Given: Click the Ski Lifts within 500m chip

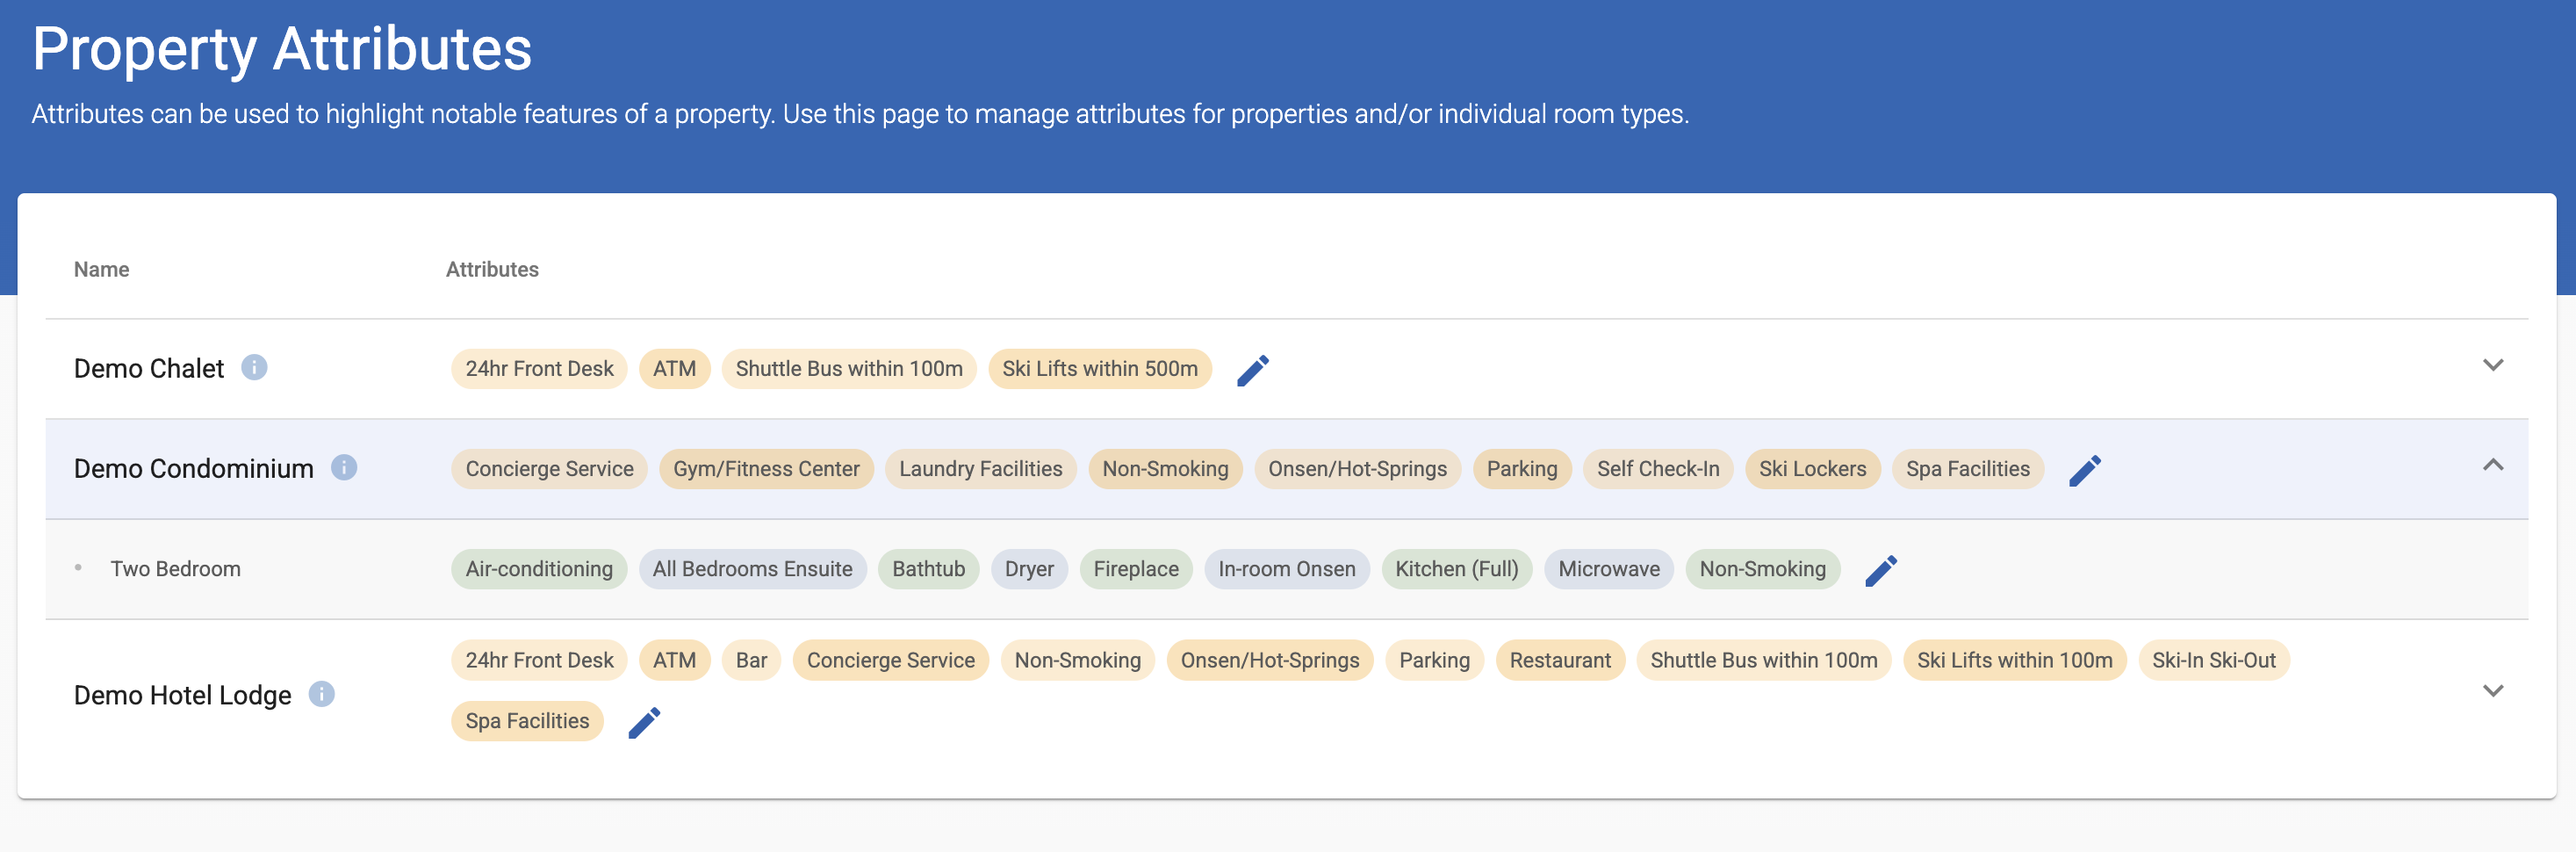Looking at the screenshot, I should click(1099, 369).
